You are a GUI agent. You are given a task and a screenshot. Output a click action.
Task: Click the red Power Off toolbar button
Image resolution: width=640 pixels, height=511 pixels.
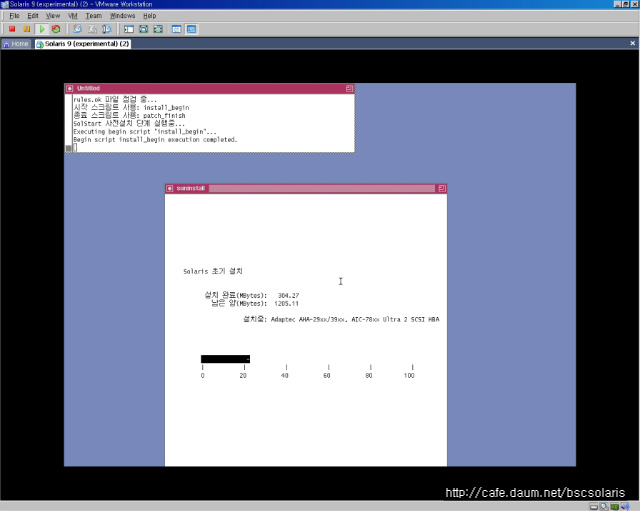[x=12, y=29]
